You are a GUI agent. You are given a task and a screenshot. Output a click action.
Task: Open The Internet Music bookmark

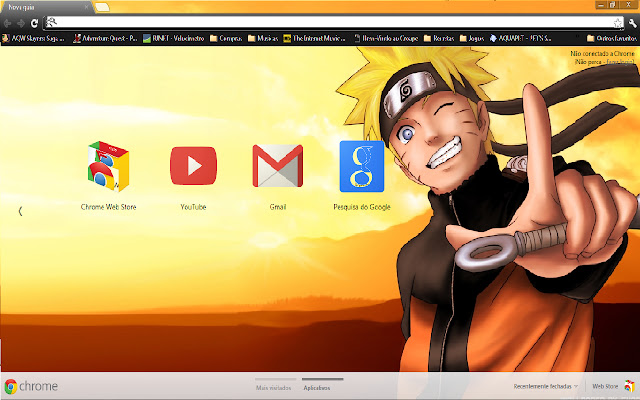point(314,38)
